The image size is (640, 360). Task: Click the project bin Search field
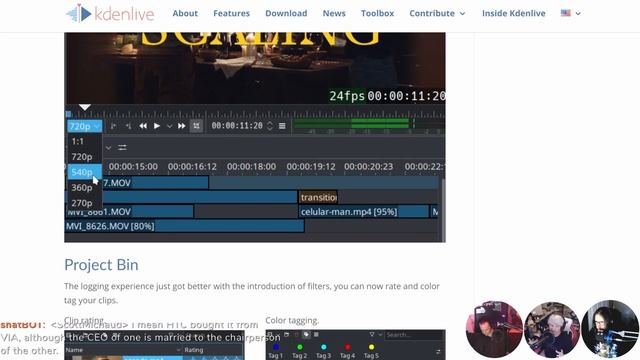414,335
